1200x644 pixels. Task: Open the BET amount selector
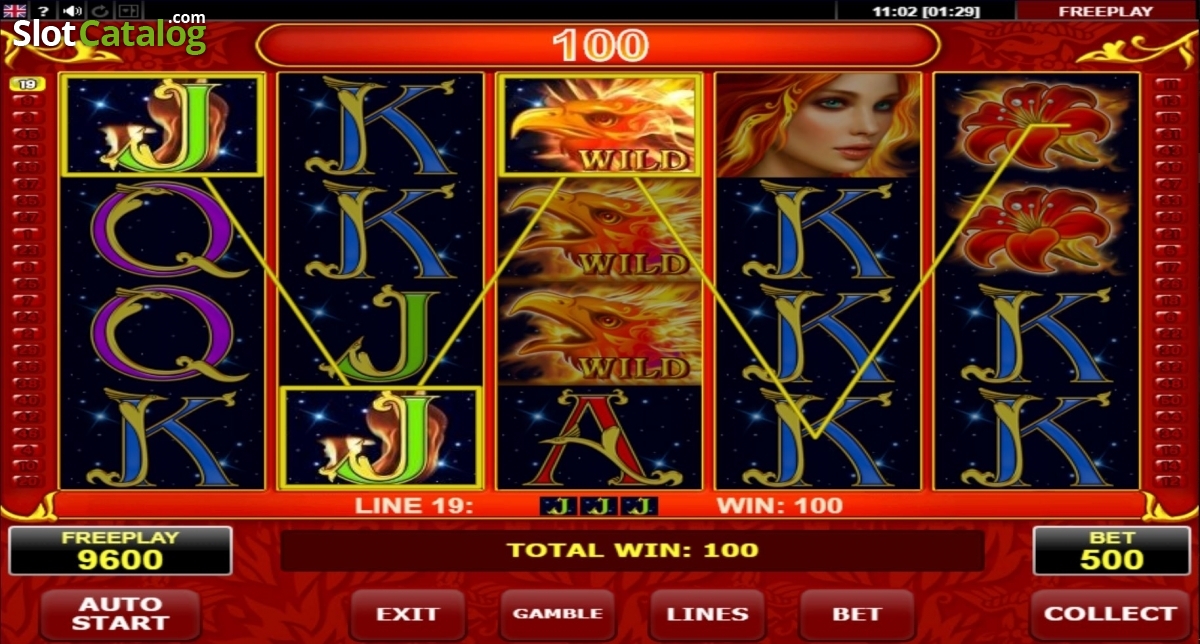(x=857, y=614)
